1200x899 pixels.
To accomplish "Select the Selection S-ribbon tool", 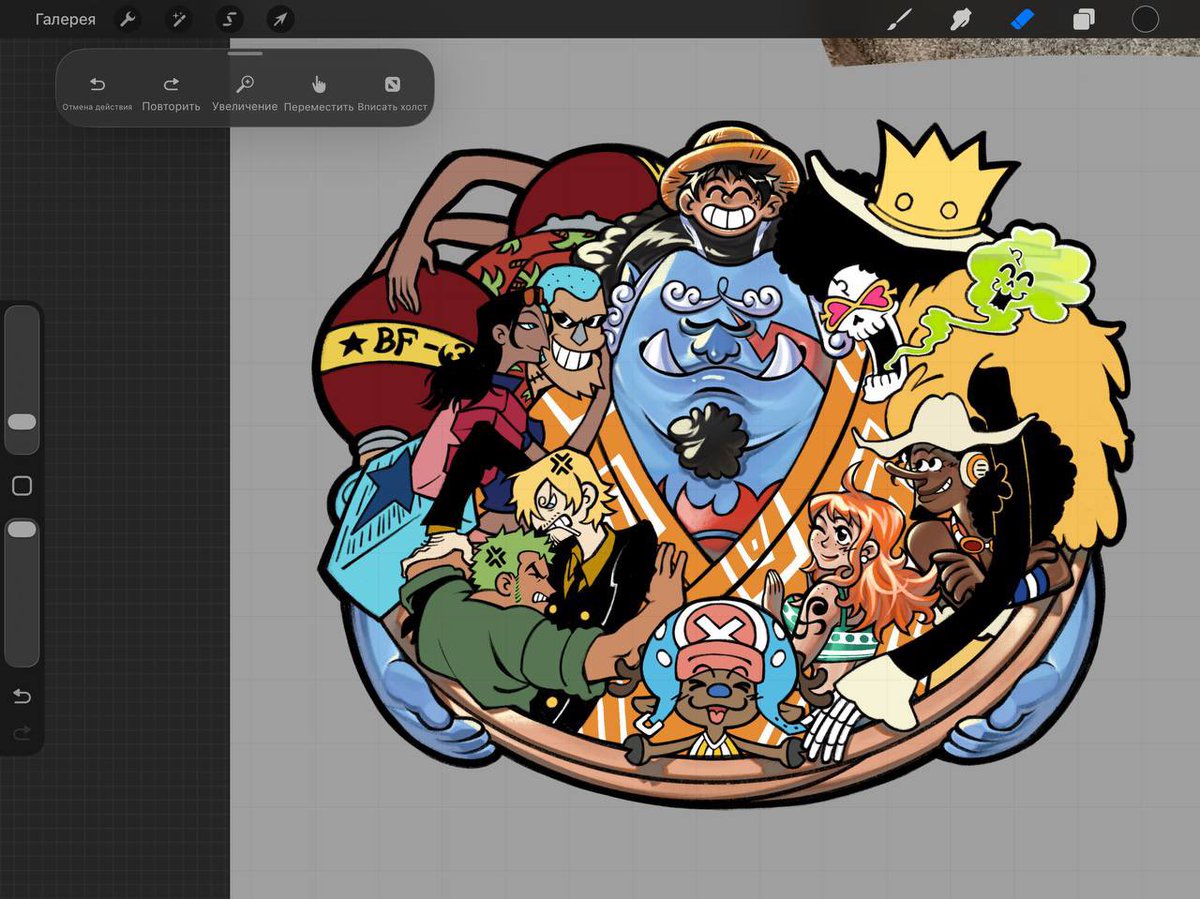I will click(x=230, y=19).
